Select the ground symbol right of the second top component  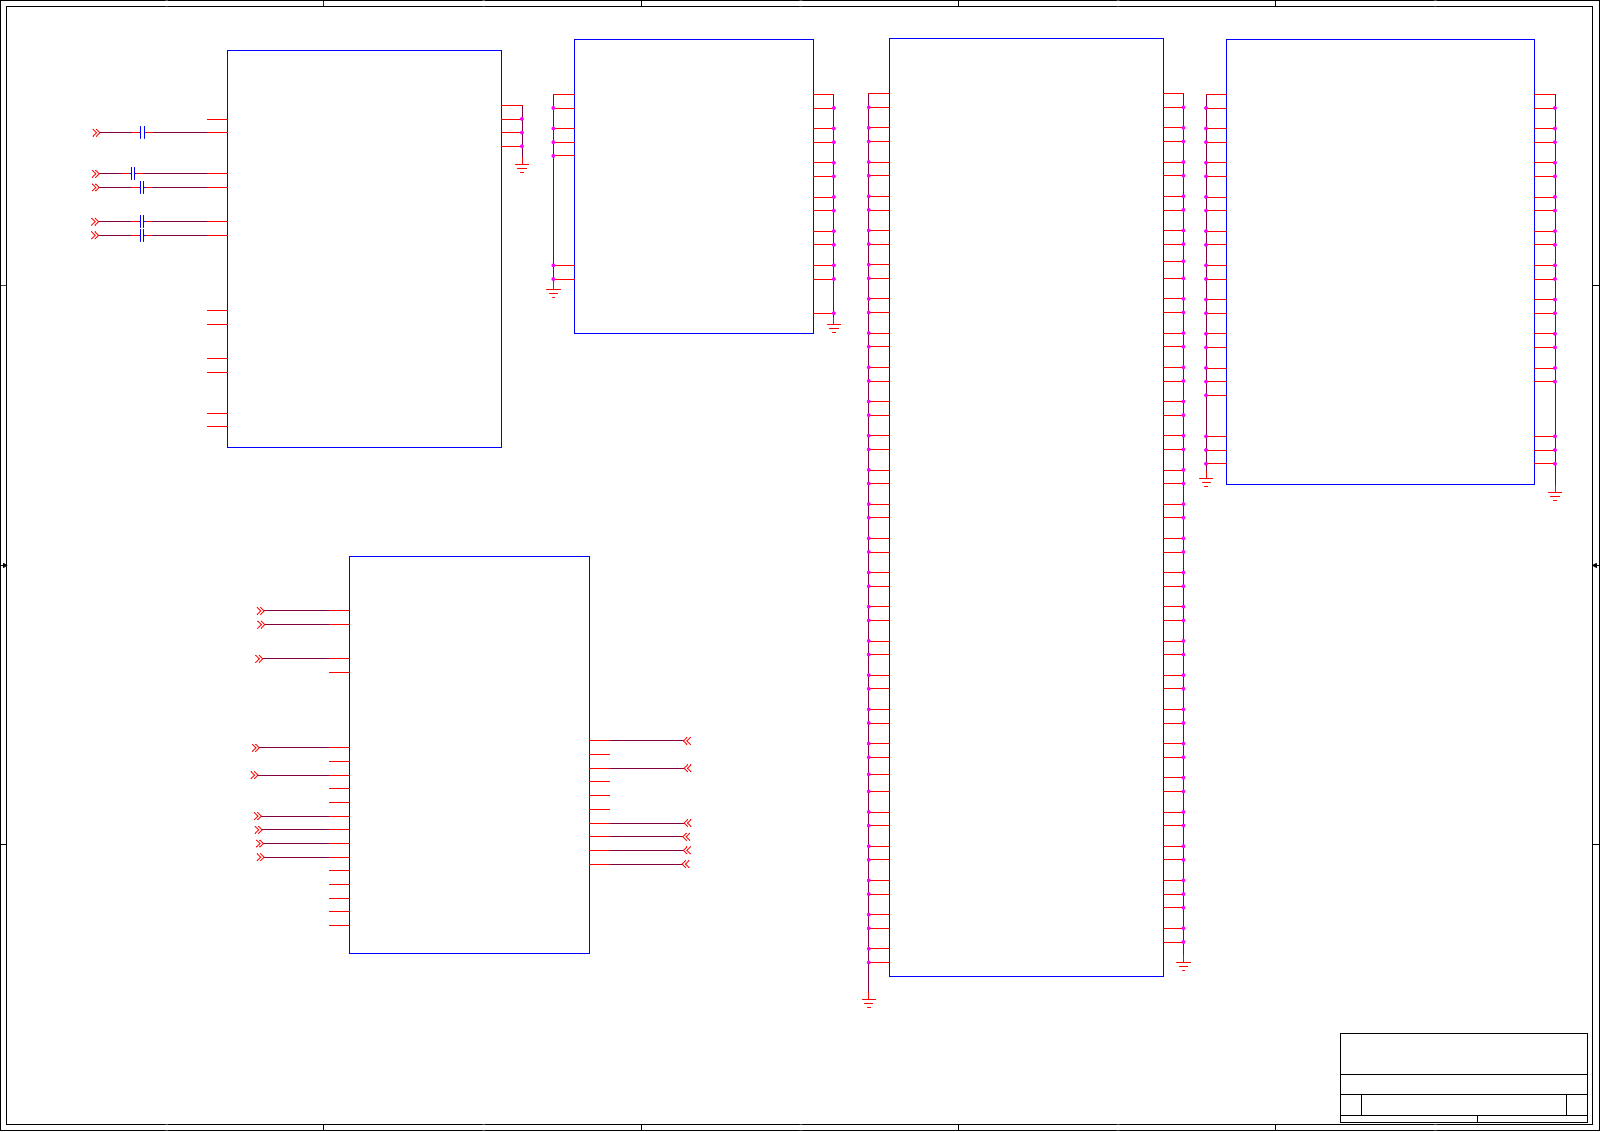[834, 327]
